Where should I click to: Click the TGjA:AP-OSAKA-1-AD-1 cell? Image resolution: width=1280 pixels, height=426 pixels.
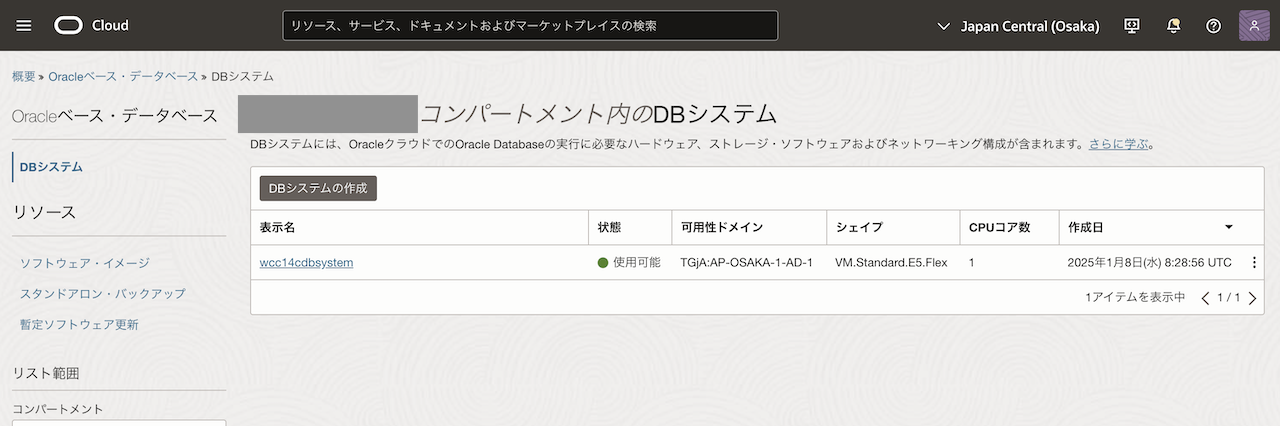[x=746, y=263]
